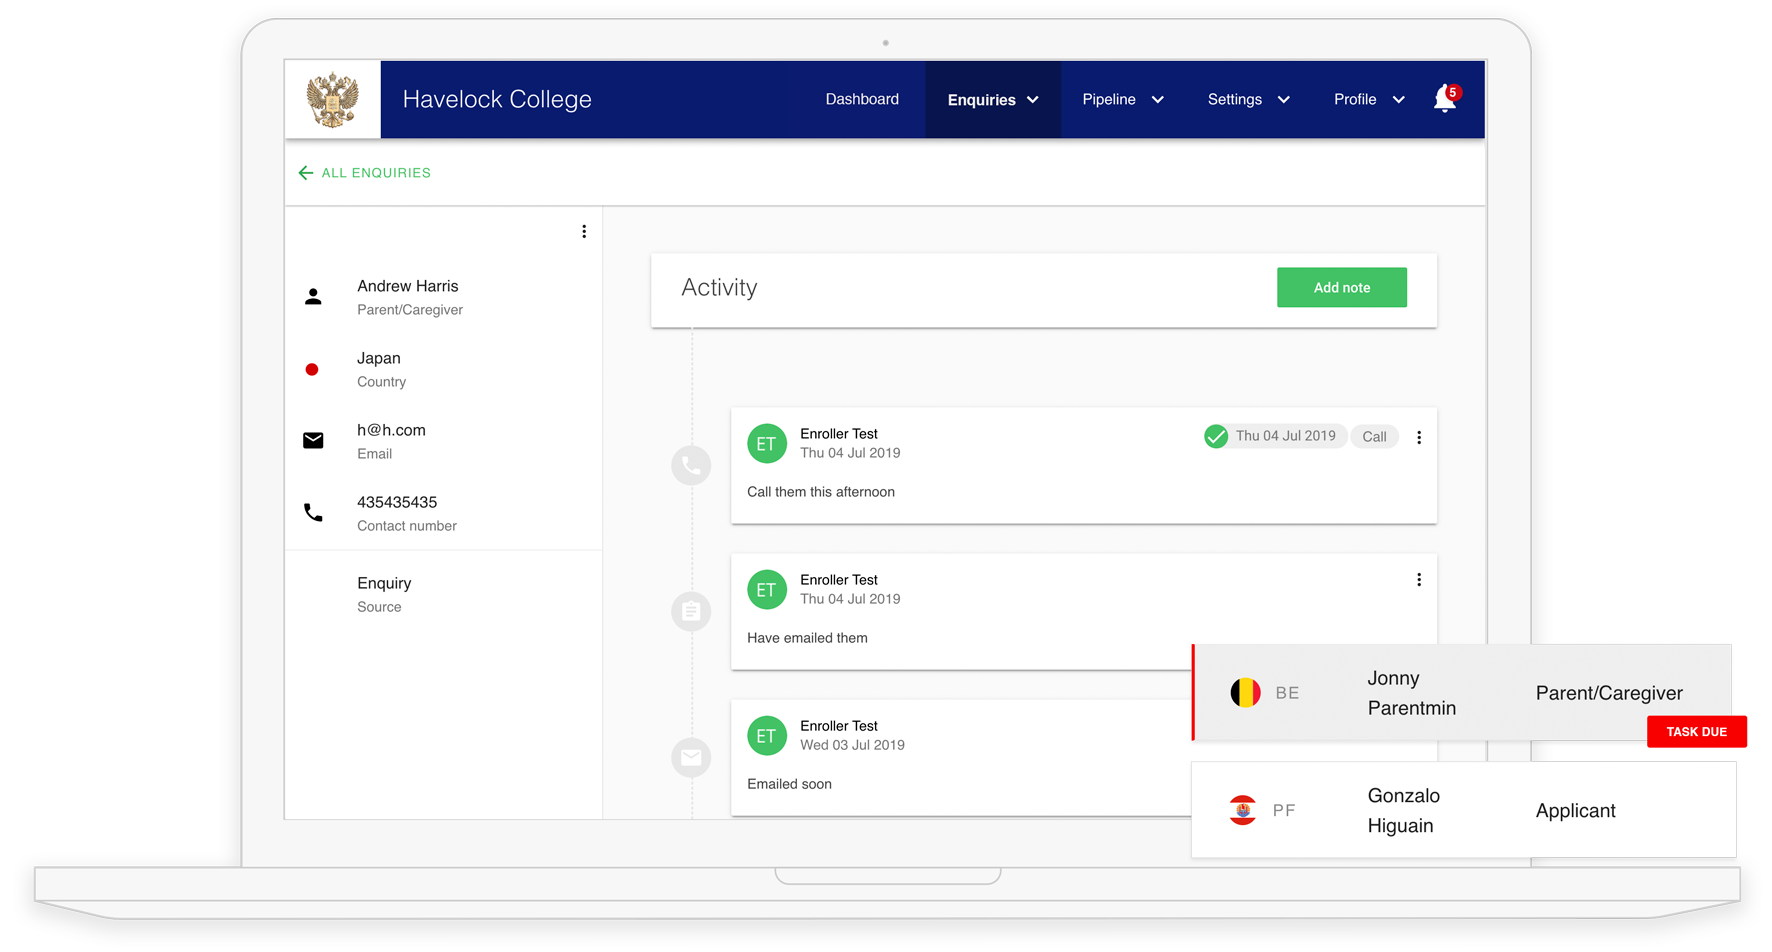Expand the Pipeline dropdown chevron
The width and height of the screenshot is (1772, 952).
(1158, 100)
